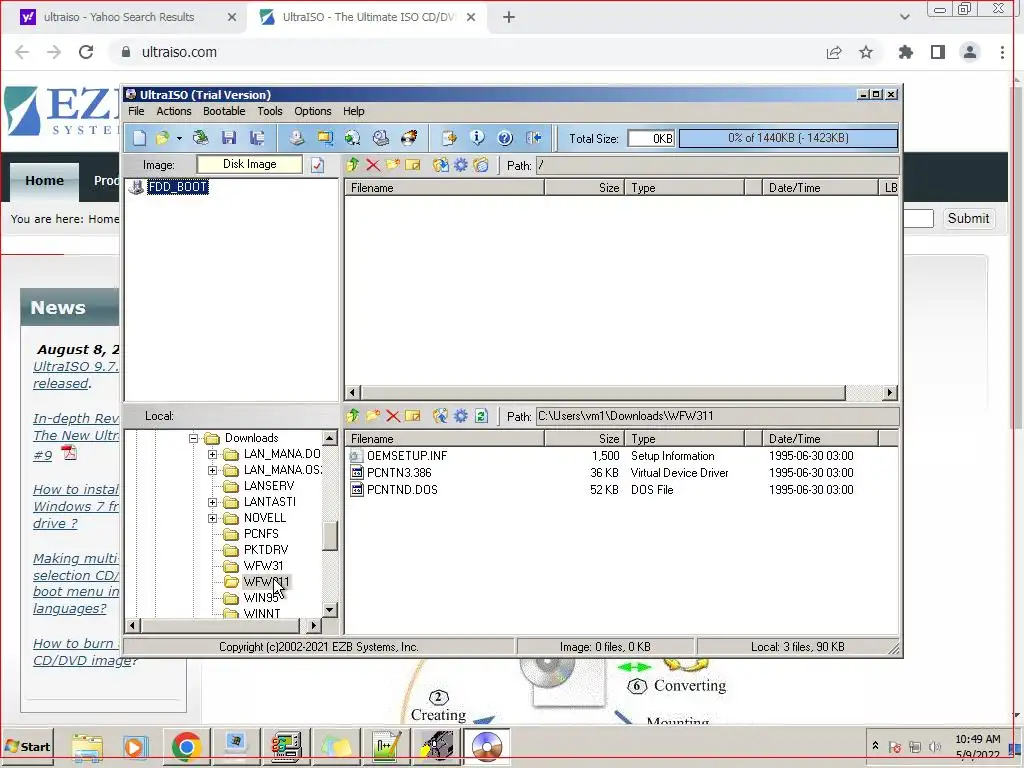Sort local files by Size column header
1024x768 pixels.
pyautogui.click(x=584, y=439)
